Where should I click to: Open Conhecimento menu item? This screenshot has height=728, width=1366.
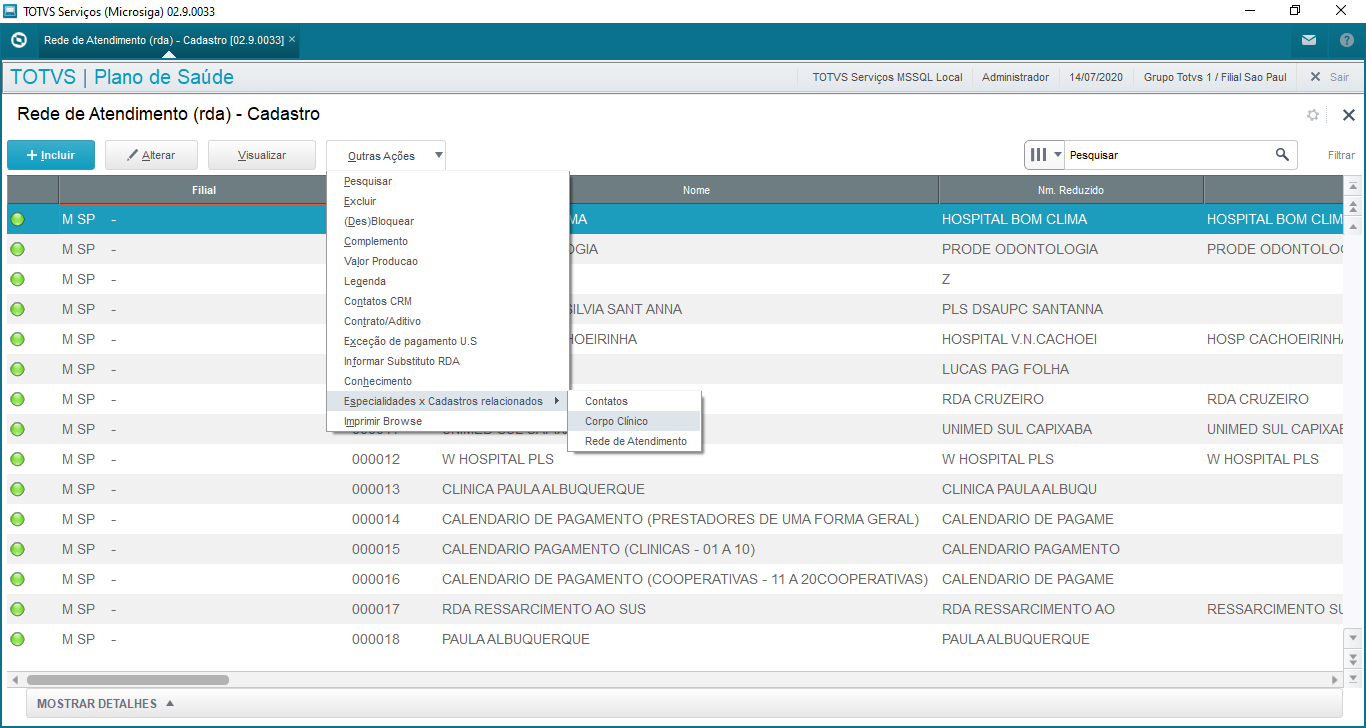448,381
